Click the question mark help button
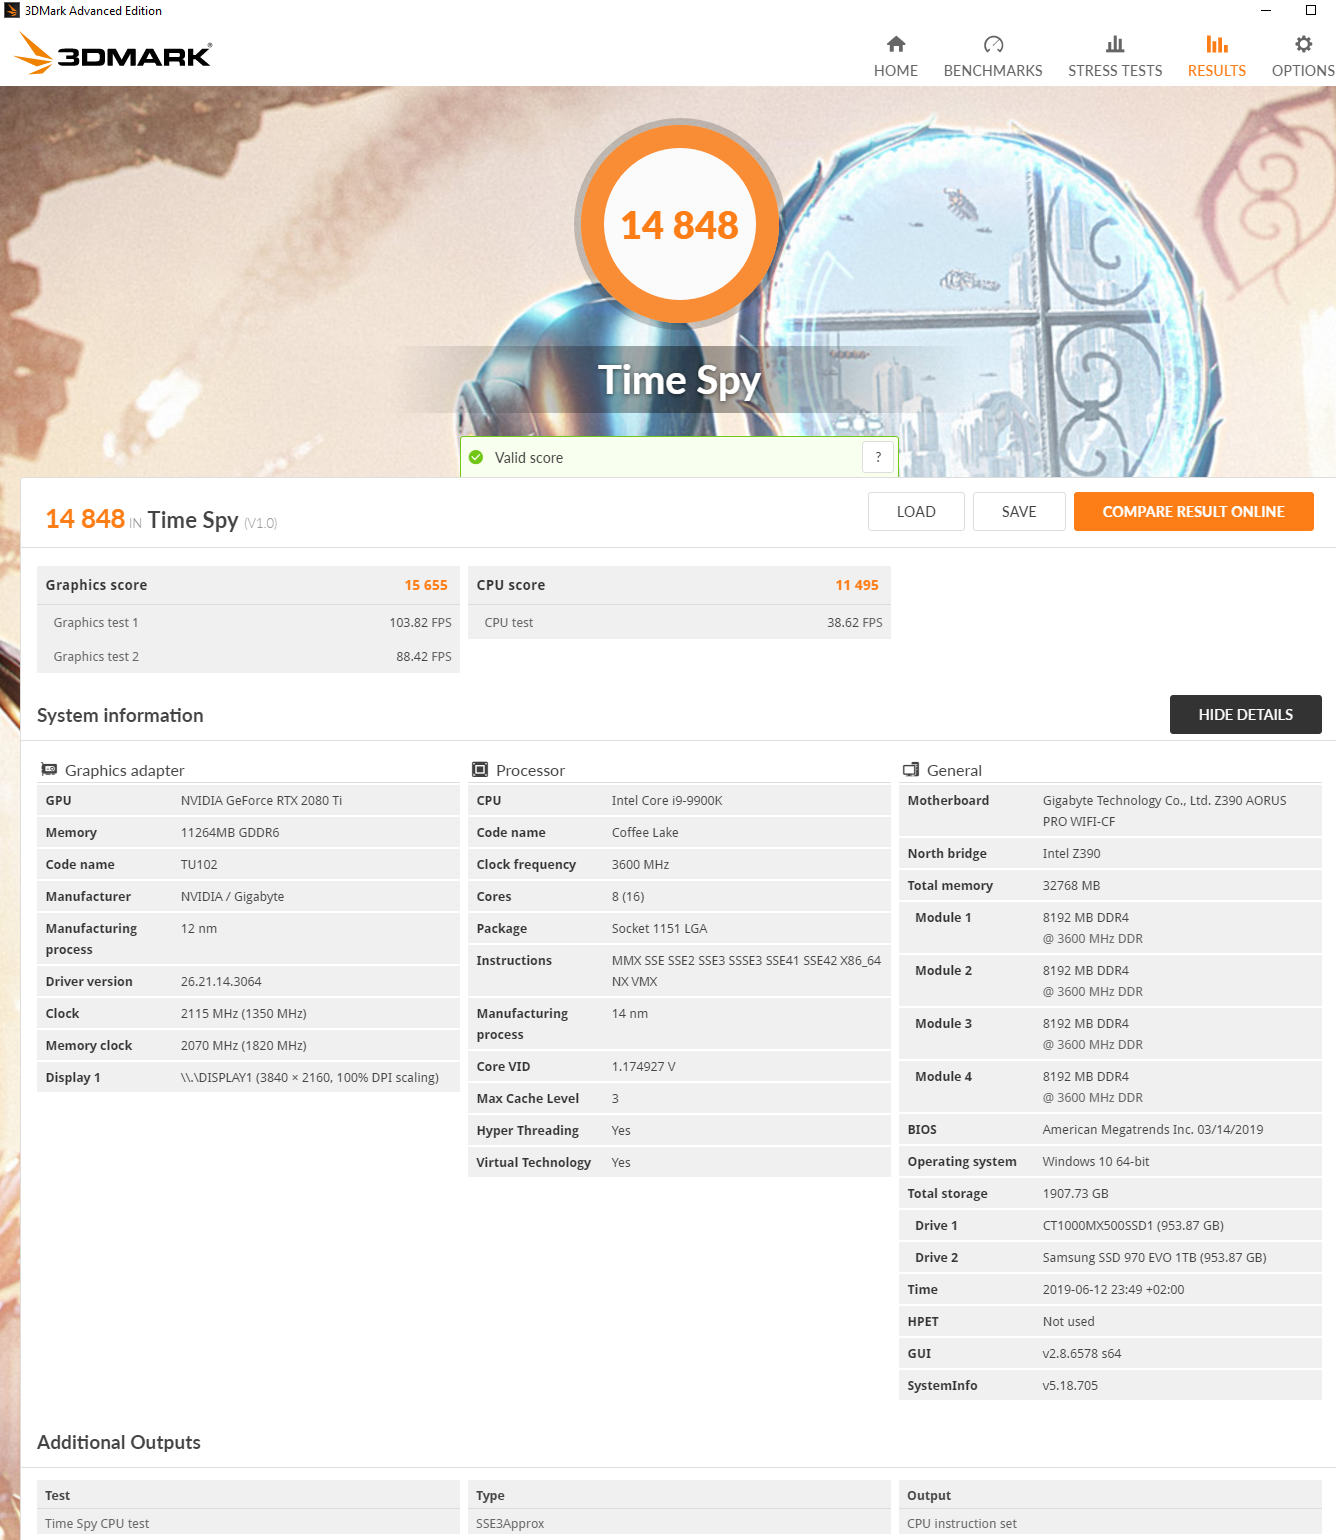This screenshot has height=1540, width=1336. [878, 457]
